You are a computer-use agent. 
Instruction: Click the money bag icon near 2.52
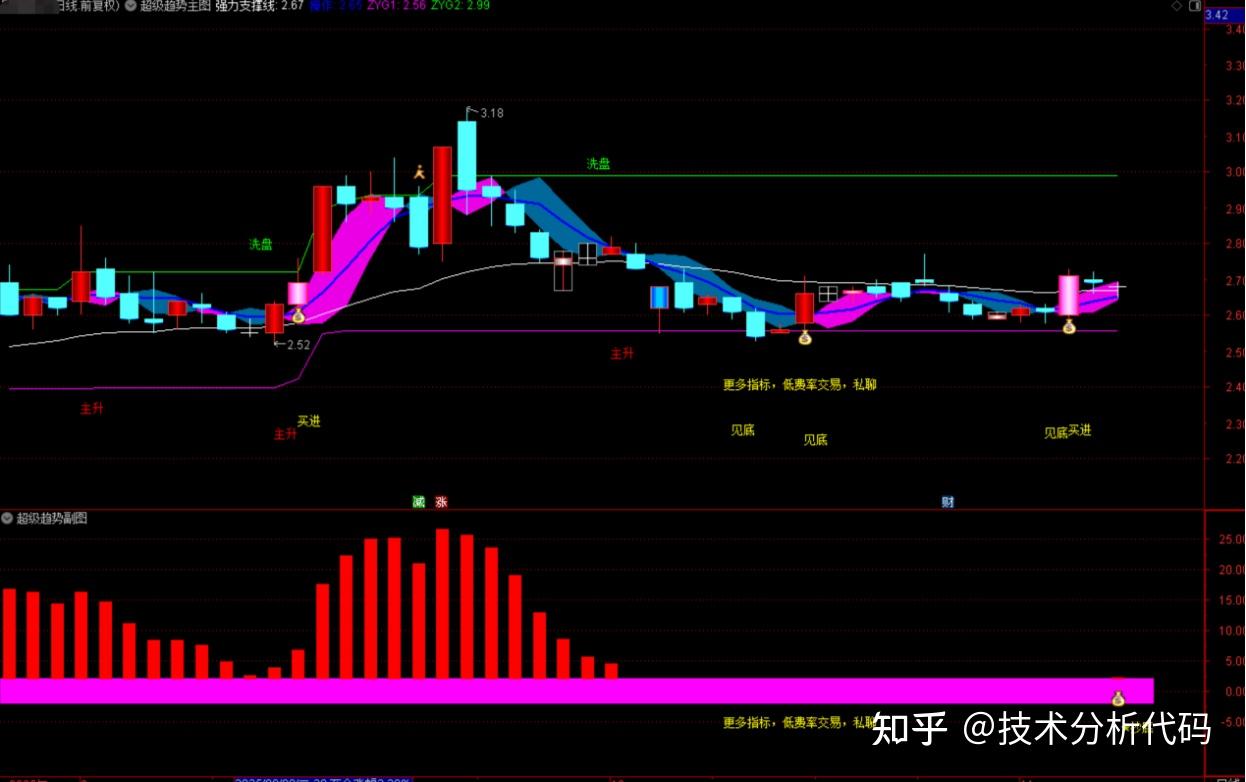pyautogui.click(x=298, y=316)
